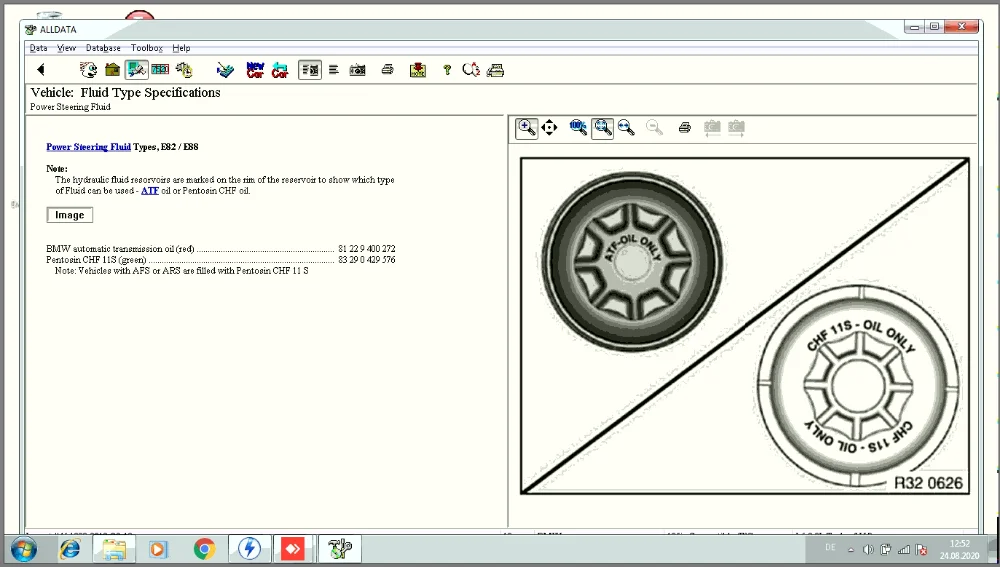Launch Google Chrome from the taskbar
Screen dimensions: 1000x567
coord(204,549)
